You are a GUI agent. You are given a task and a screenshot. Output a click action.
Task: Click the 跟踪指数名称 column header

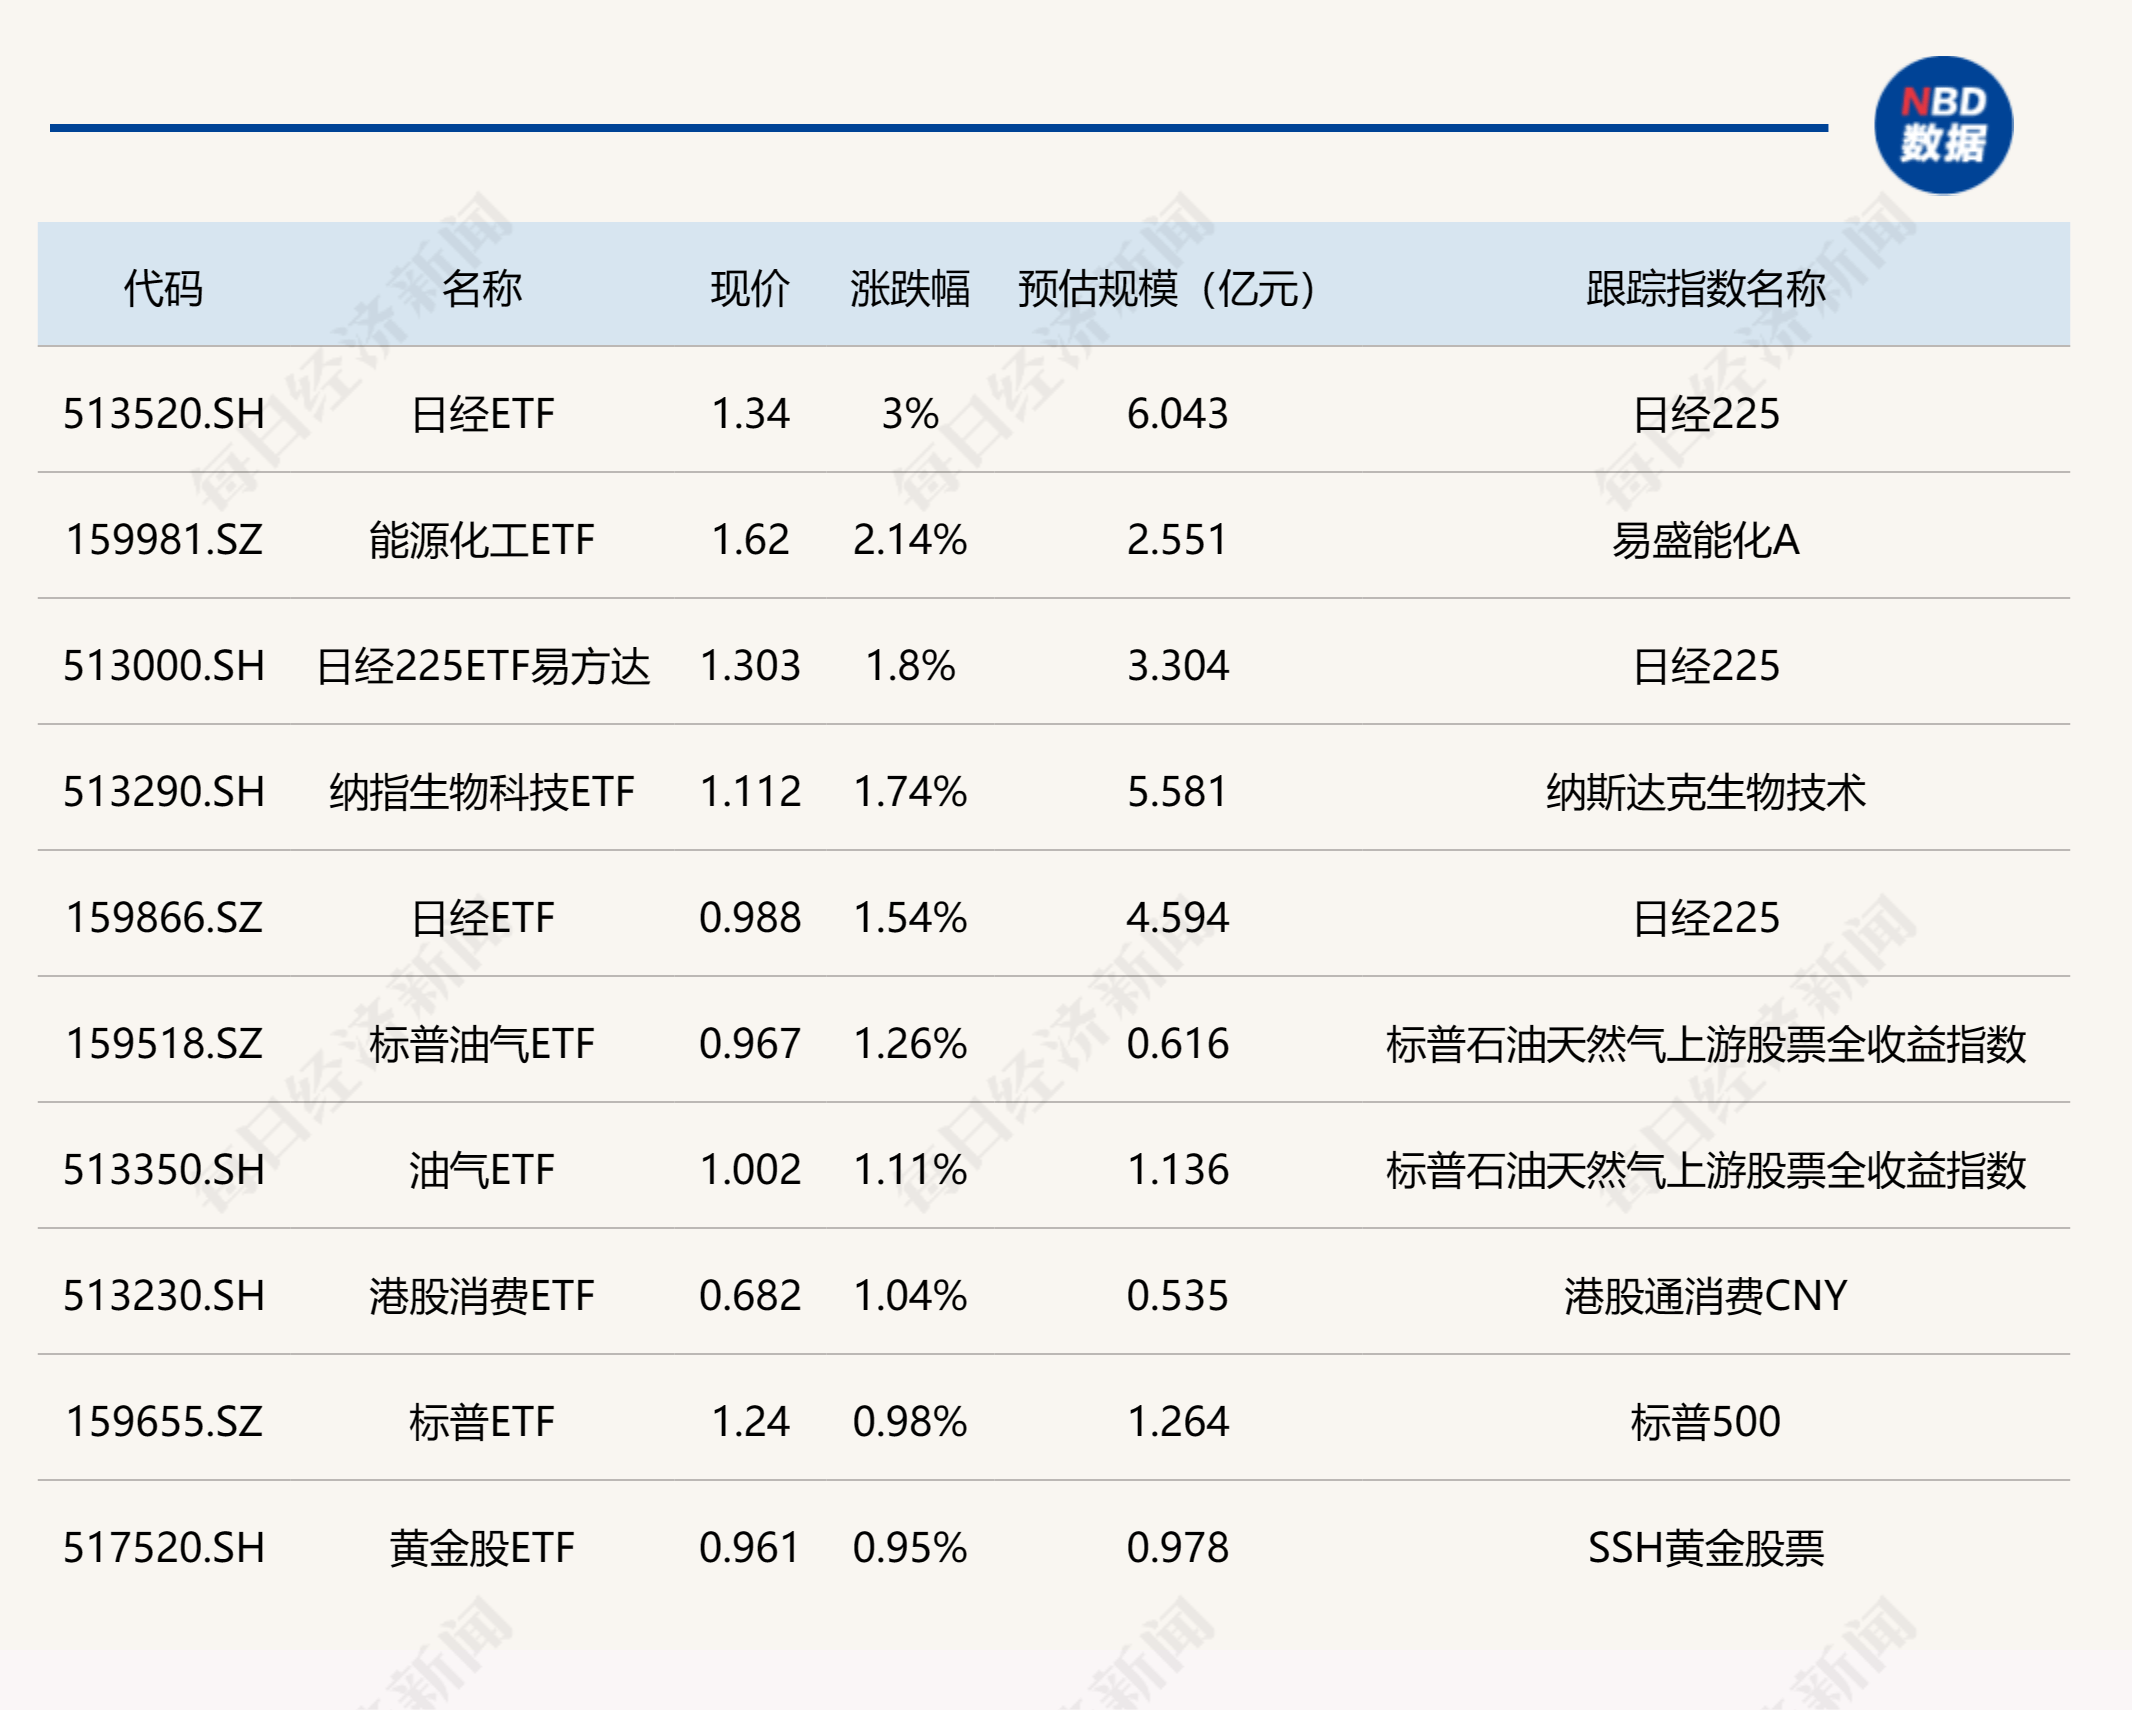click(x=1705, y=289)
